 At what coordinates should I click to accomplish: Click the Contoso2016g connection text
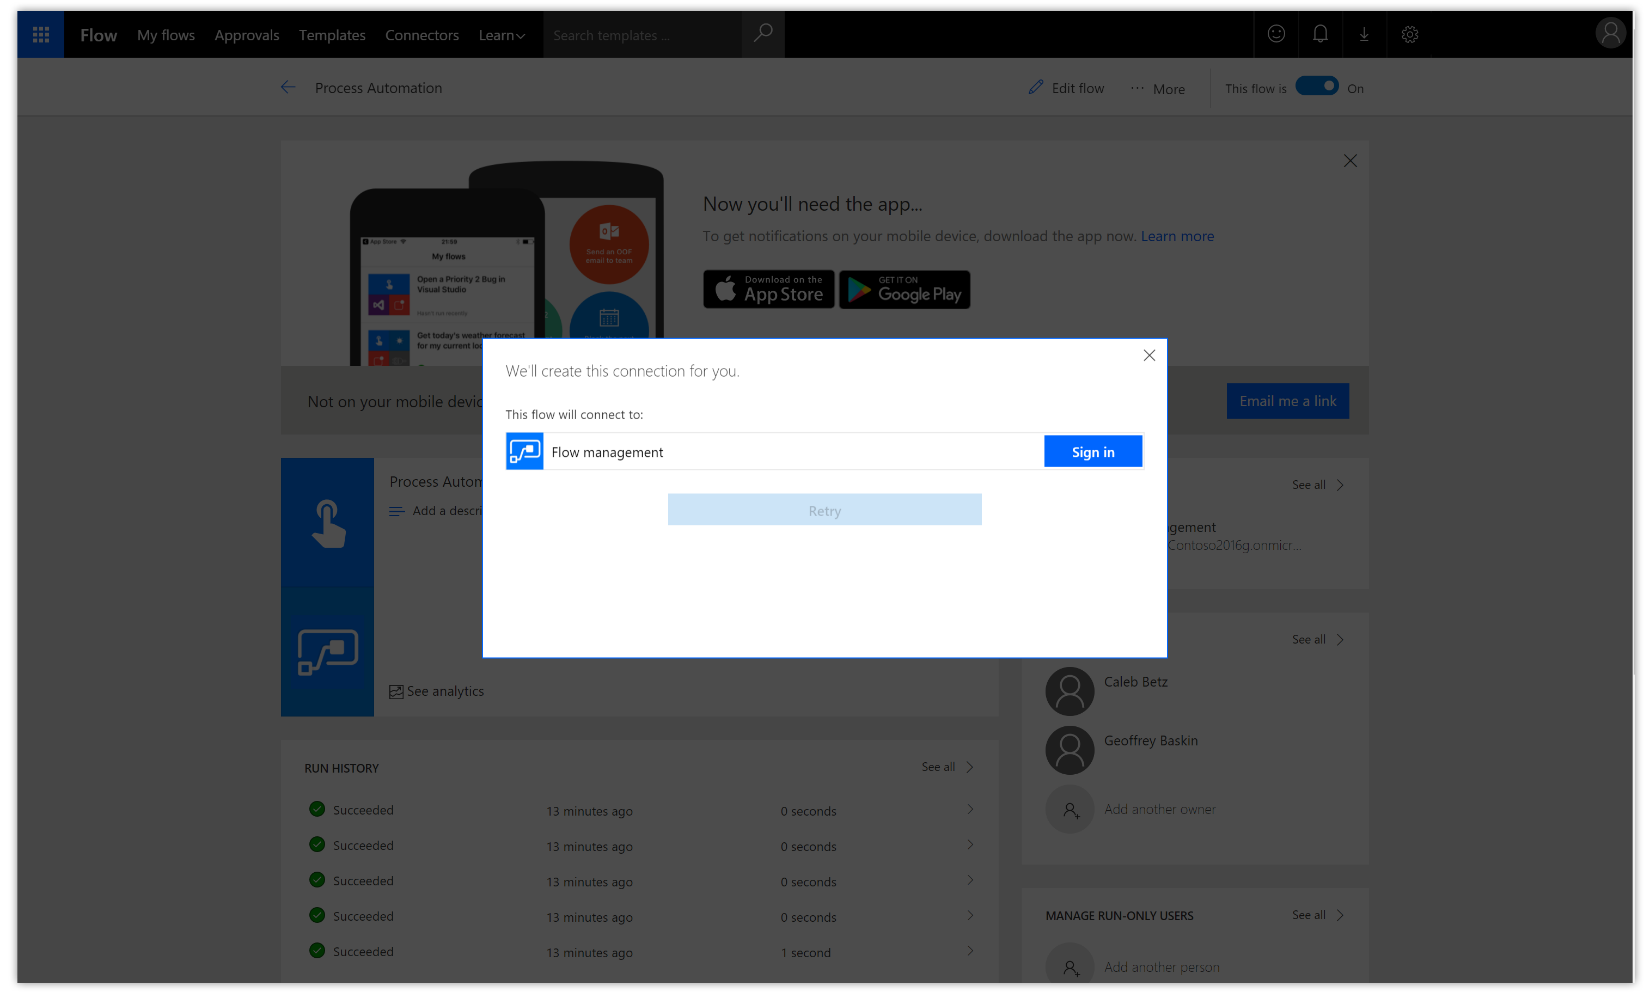[1234, 546]
